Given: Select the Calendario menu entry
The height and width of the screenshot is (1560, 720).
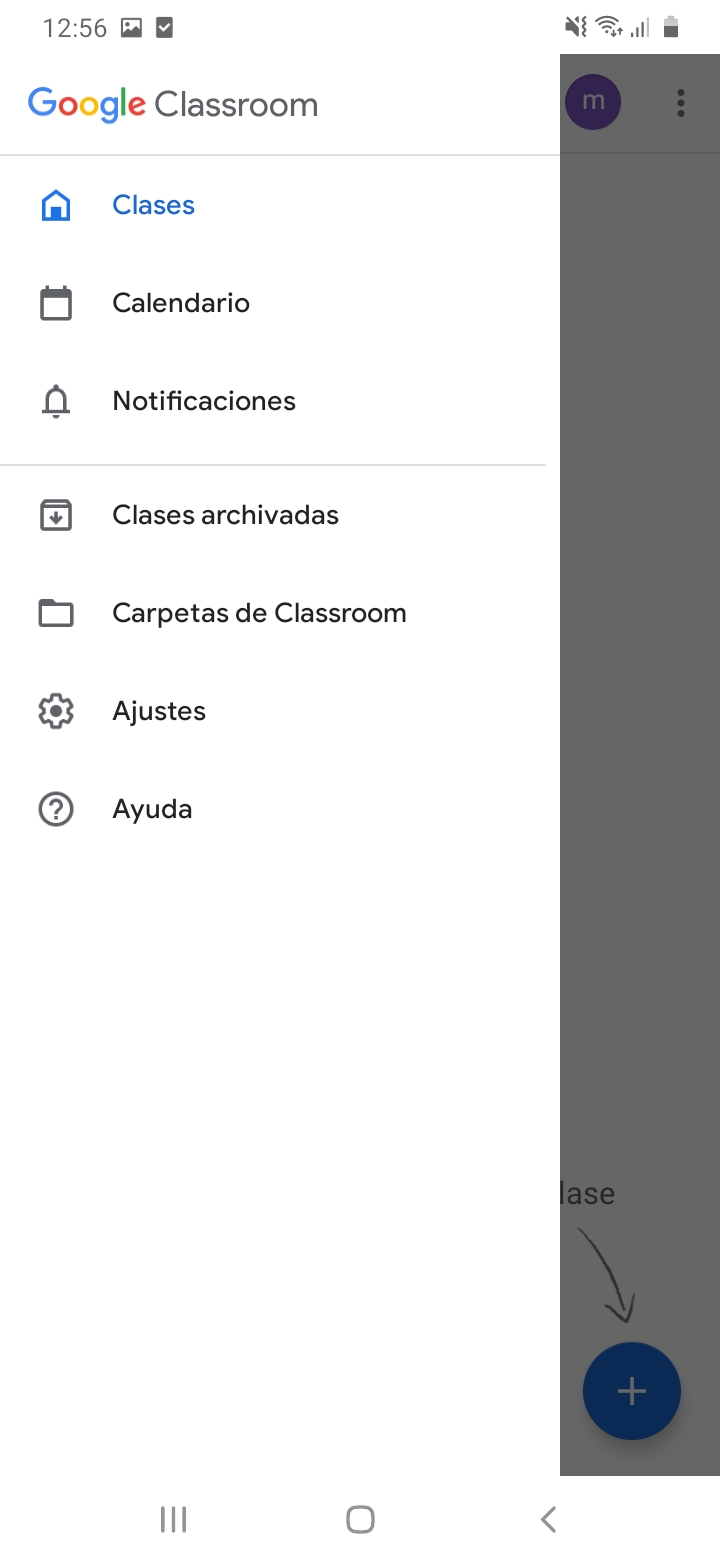Looking at the screenshot, I should pyautogui.click(x=180, y=302).
